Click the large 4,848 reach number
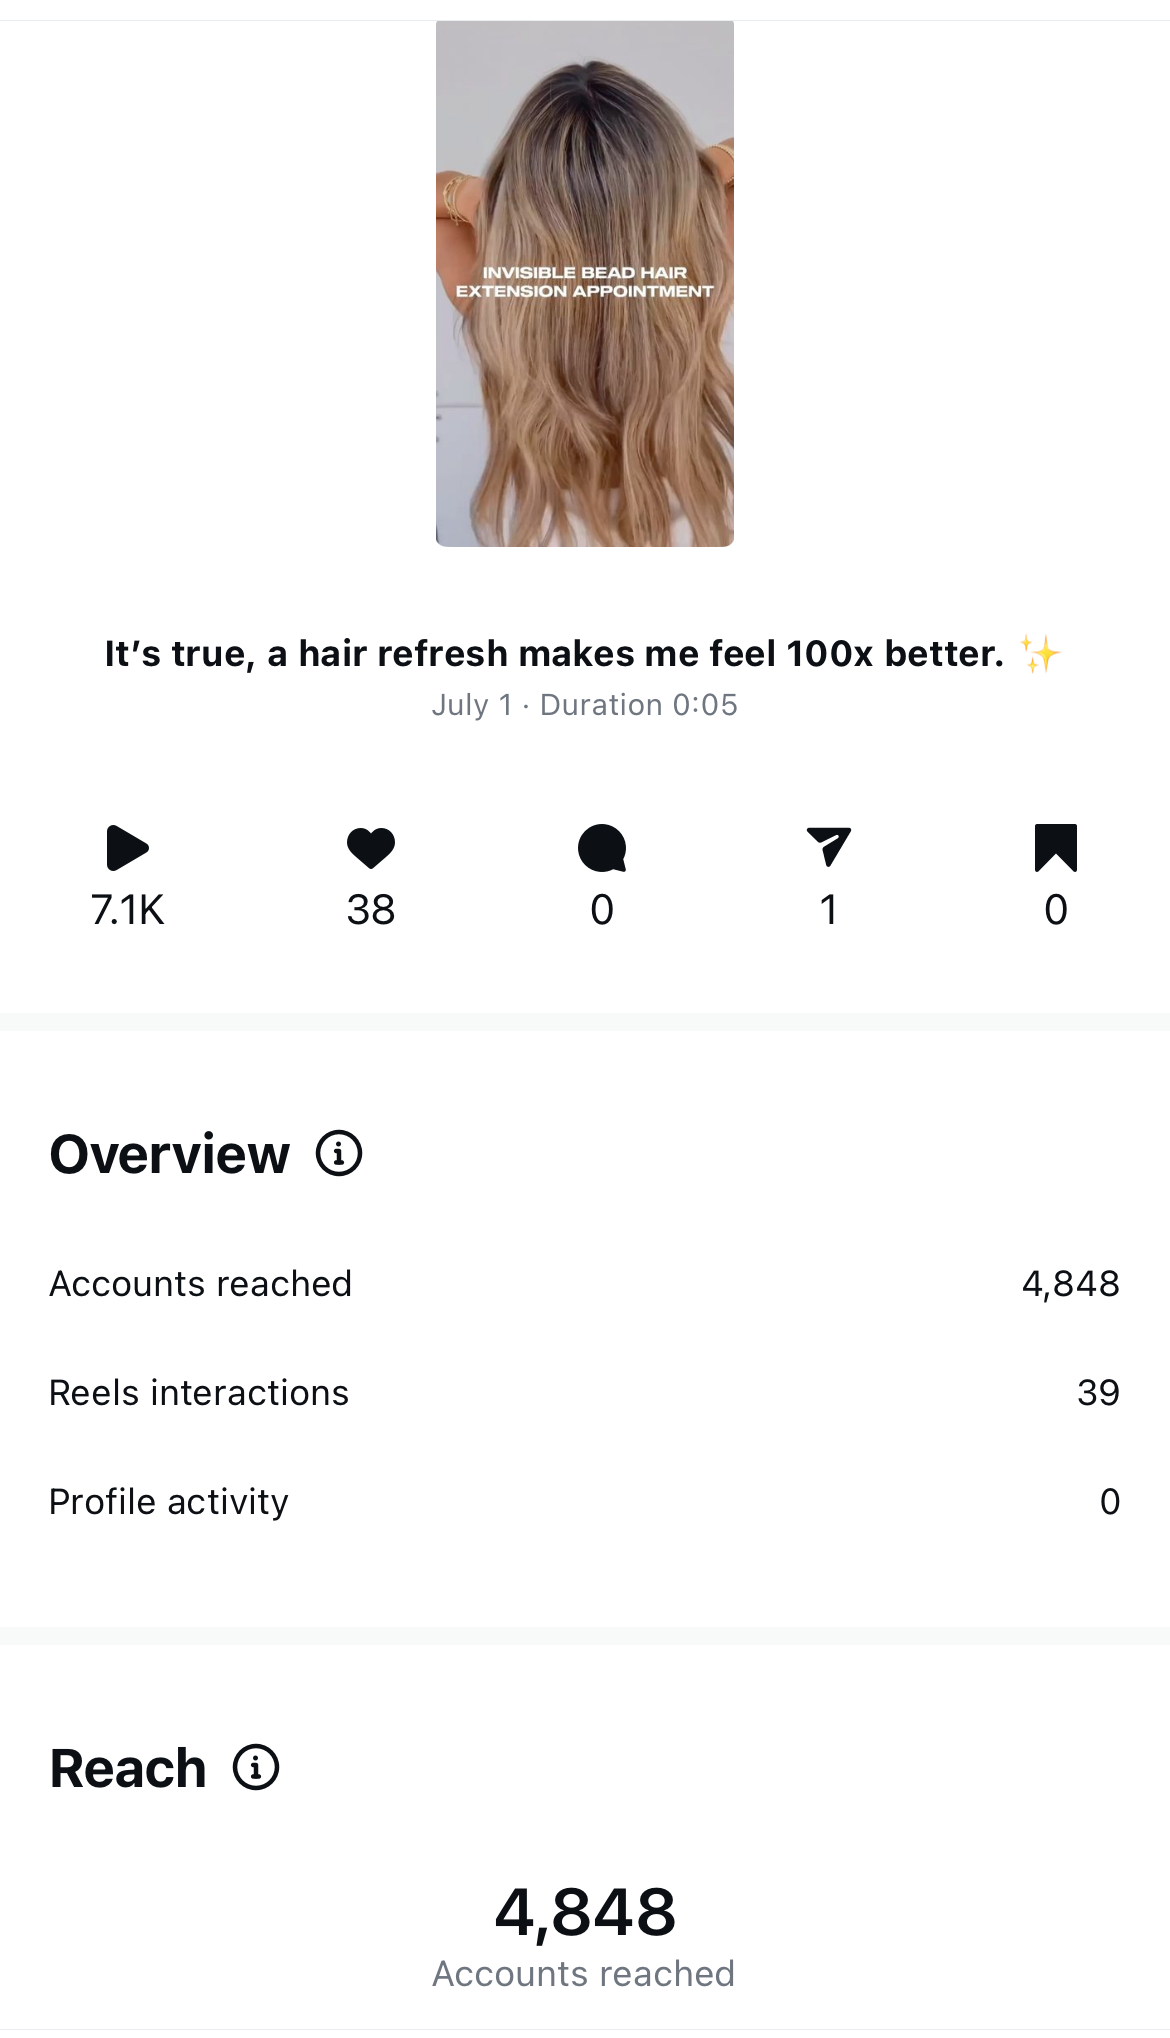 [x=585, y=1913]
